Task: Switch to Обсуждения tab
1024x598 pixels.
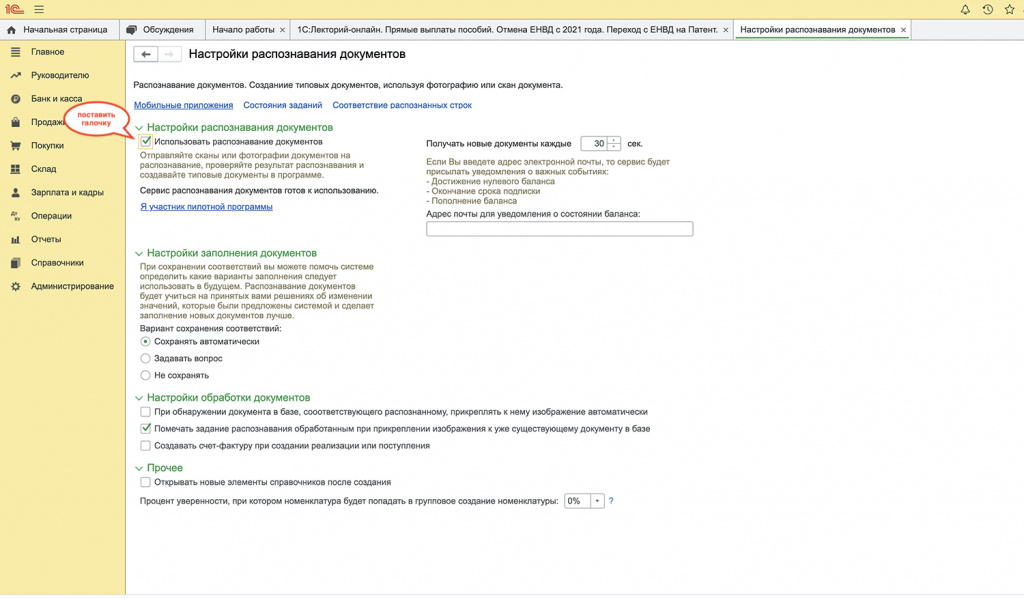Action: pos(161,30)
